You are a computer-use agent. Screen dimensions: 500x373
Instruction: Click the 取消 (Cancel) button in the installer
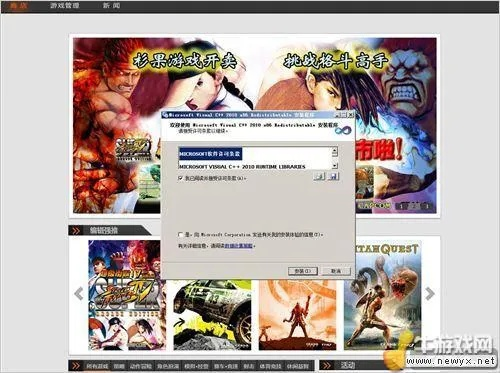[x=336, y=271]
